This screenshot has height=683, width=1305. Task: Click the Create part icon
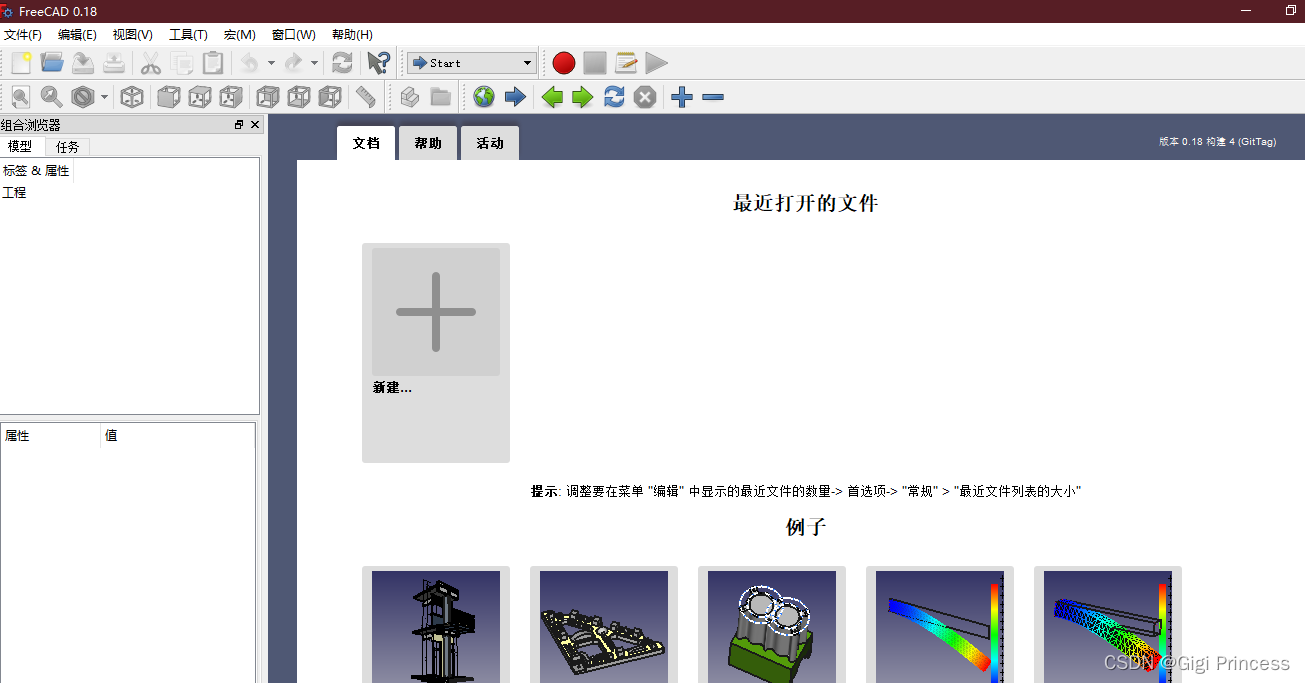click(x=409, y=97)
